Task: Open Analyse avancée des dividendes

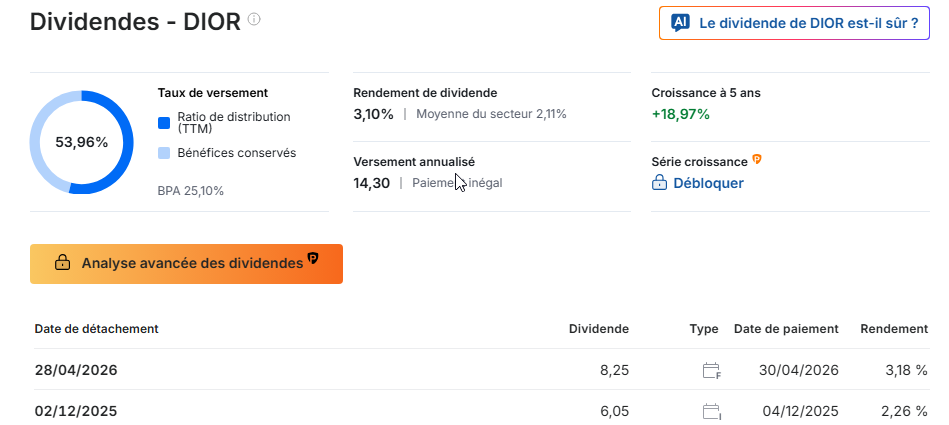Action: [x=186, y=264]
